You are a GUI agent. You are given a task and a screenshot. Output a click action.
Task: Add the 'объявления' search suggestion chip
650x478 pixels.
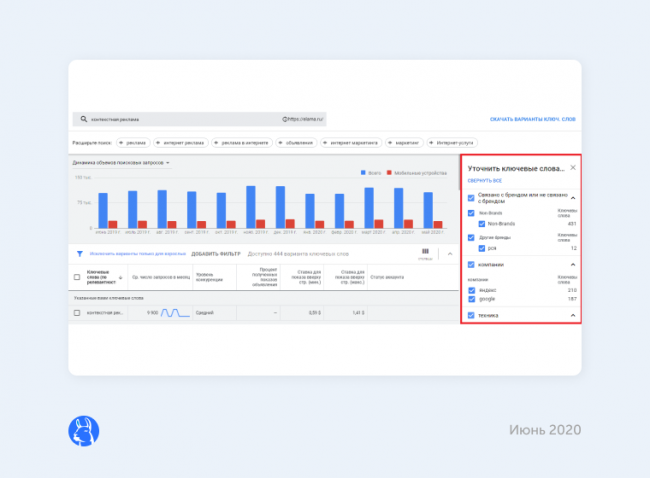tap(296, 143)
